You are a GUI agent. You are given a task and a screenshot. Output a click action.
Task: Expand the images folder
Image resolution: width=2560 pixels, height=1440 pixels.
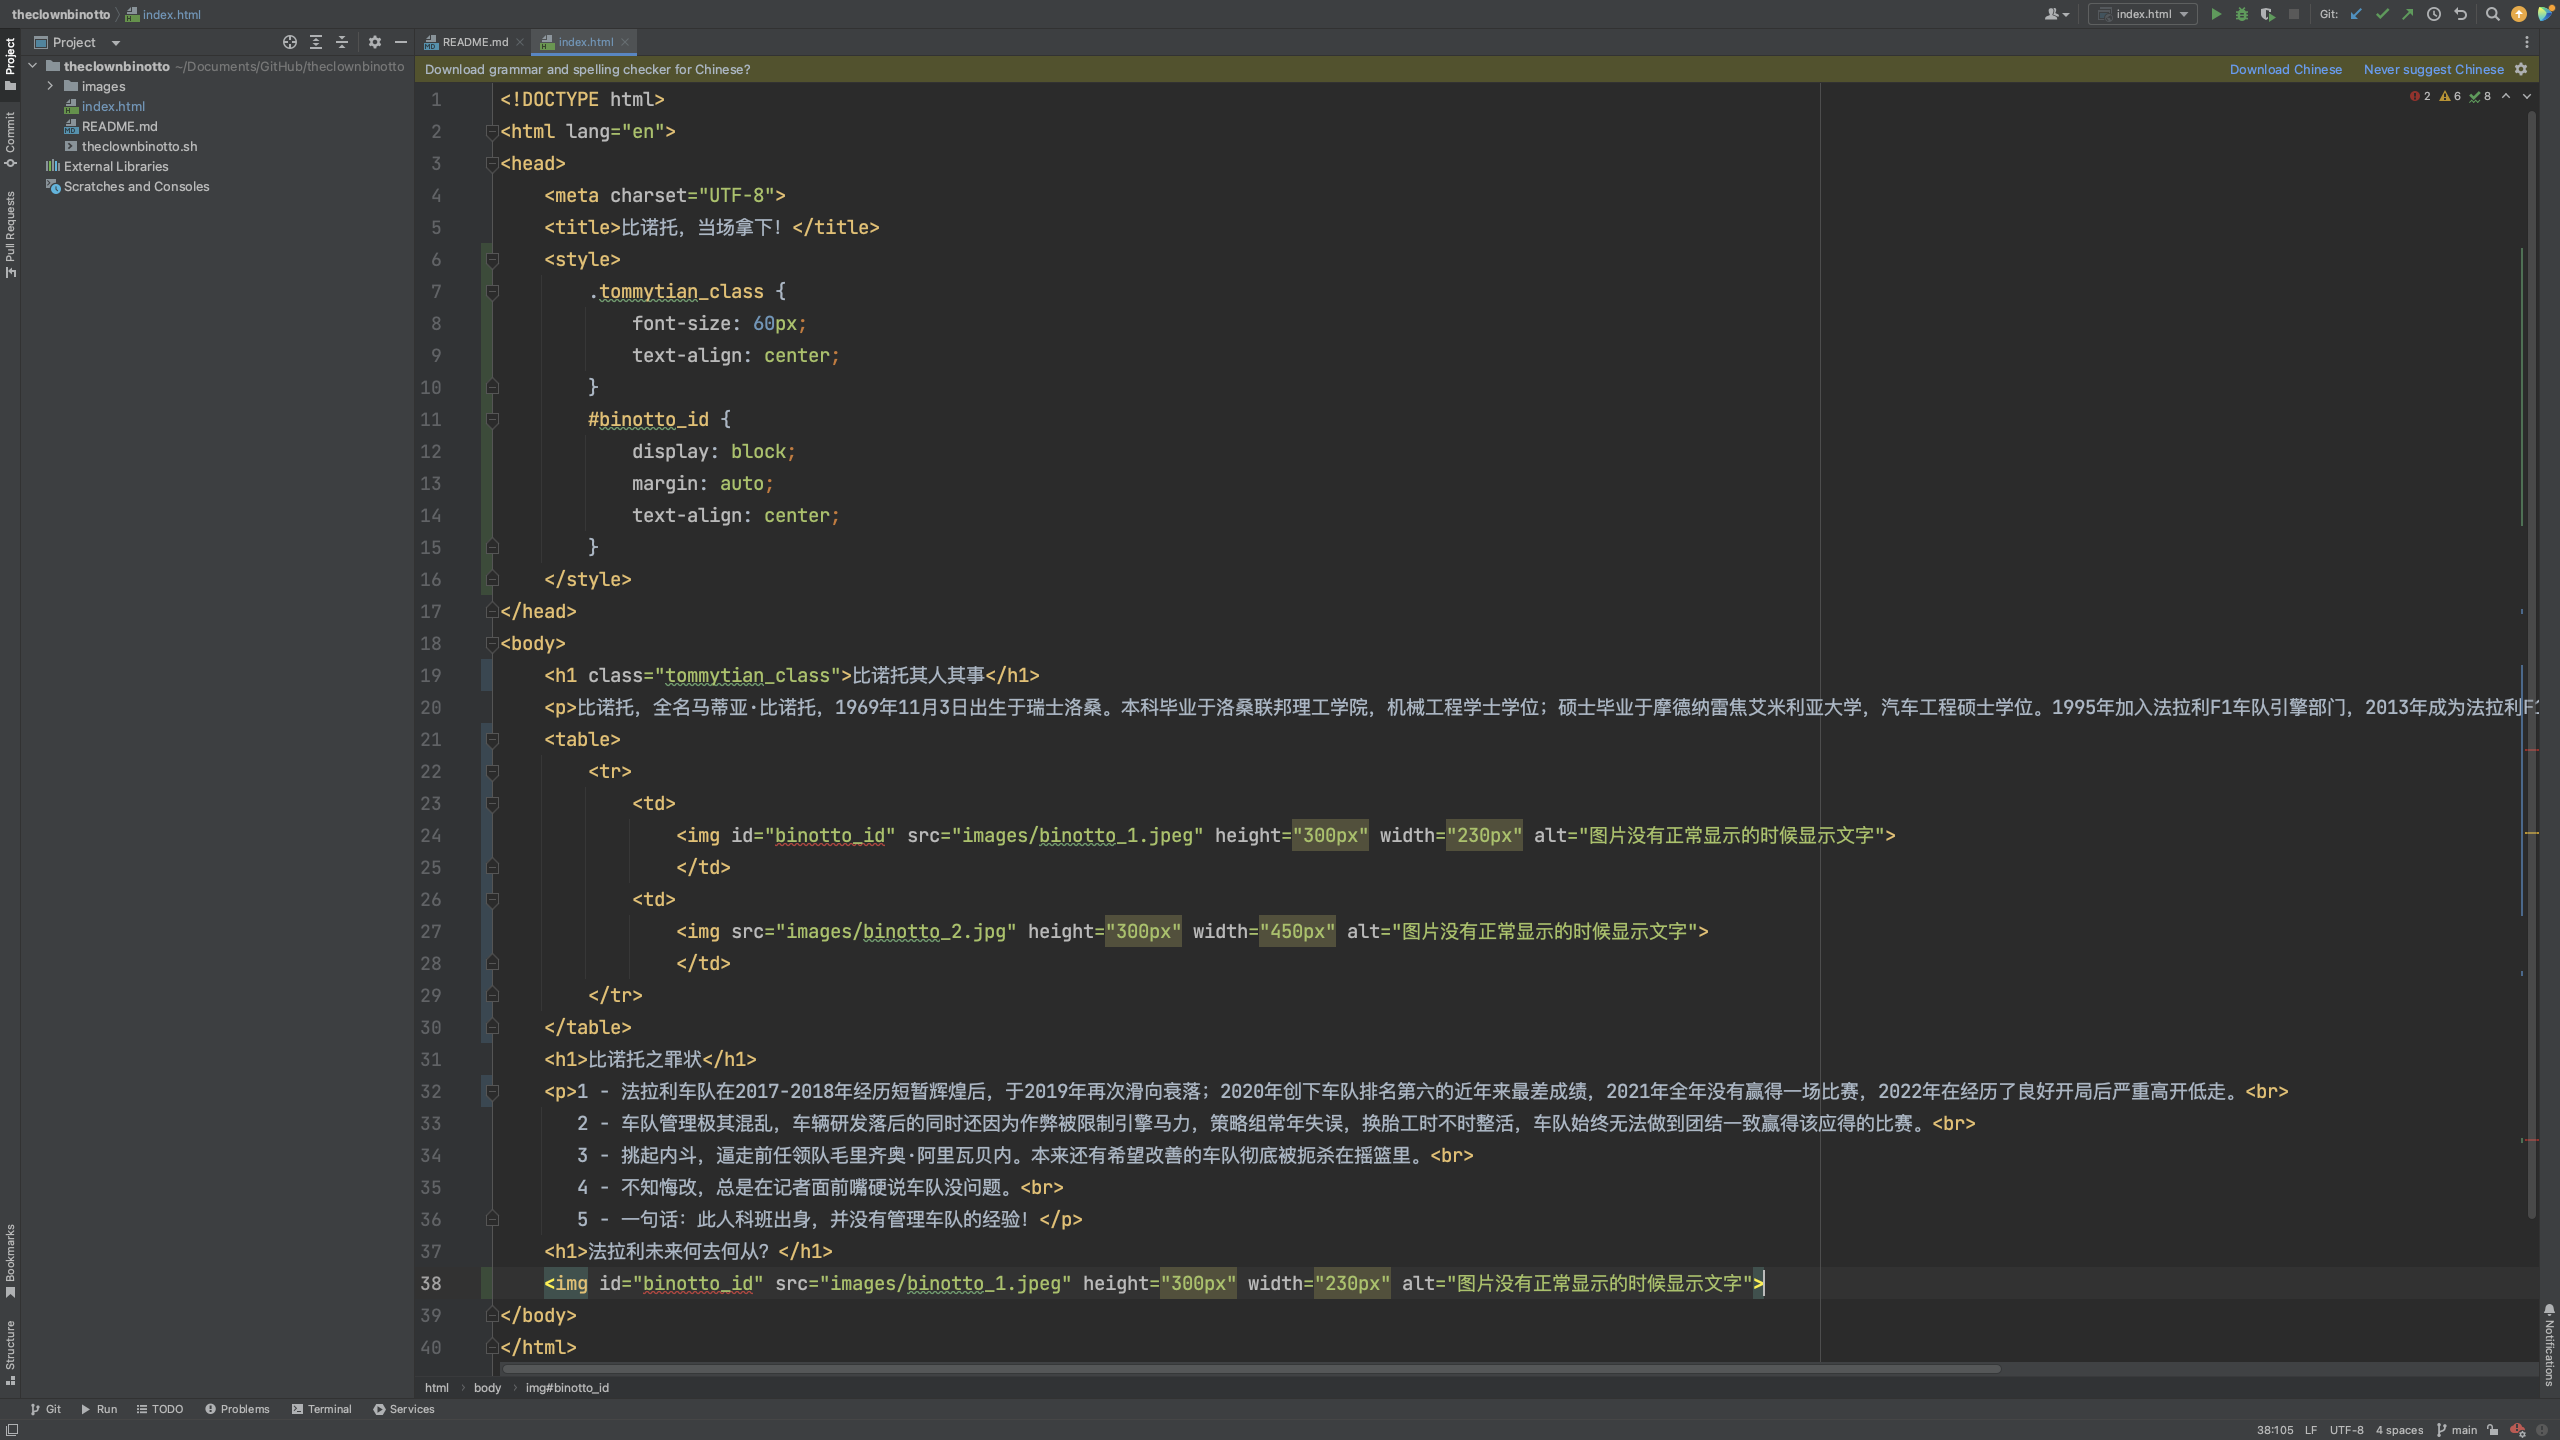50,86
